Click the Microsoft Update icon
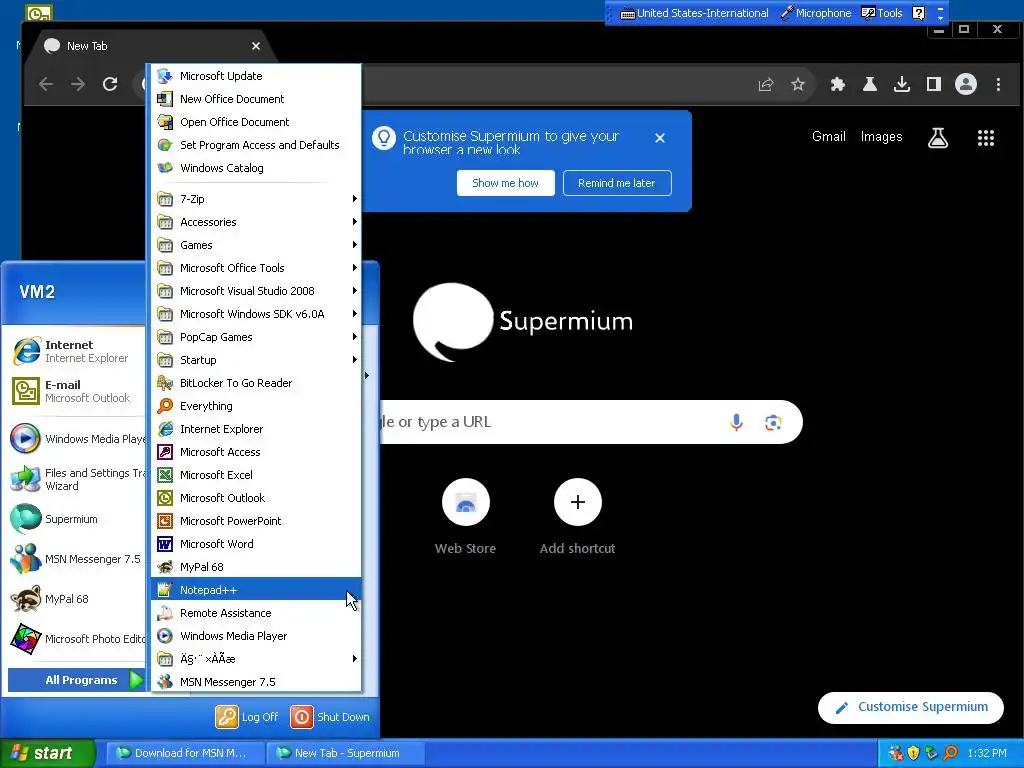The height and width of the screenshot is (768, 1024). 165,76
